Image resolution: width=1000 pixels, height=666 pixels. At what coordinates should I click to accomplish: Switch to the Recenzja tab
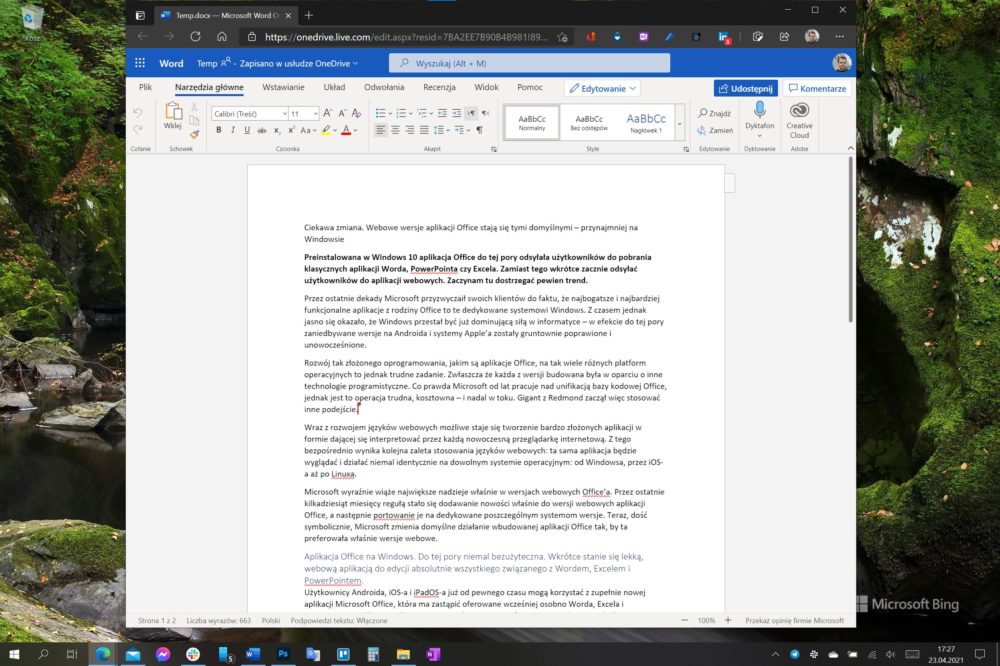pyautogui.click(x=439, y=87)
